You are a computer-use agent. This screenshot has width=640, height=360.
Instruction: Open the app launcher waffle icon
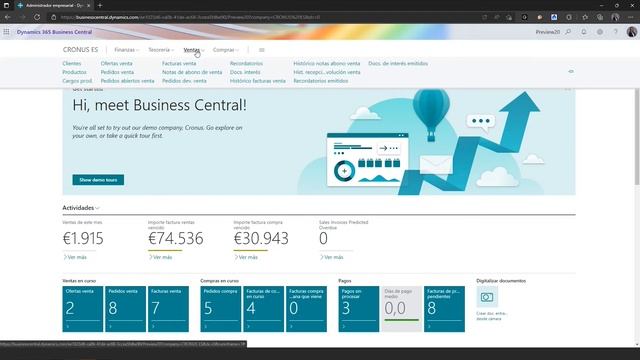click(x=6, y=32)
